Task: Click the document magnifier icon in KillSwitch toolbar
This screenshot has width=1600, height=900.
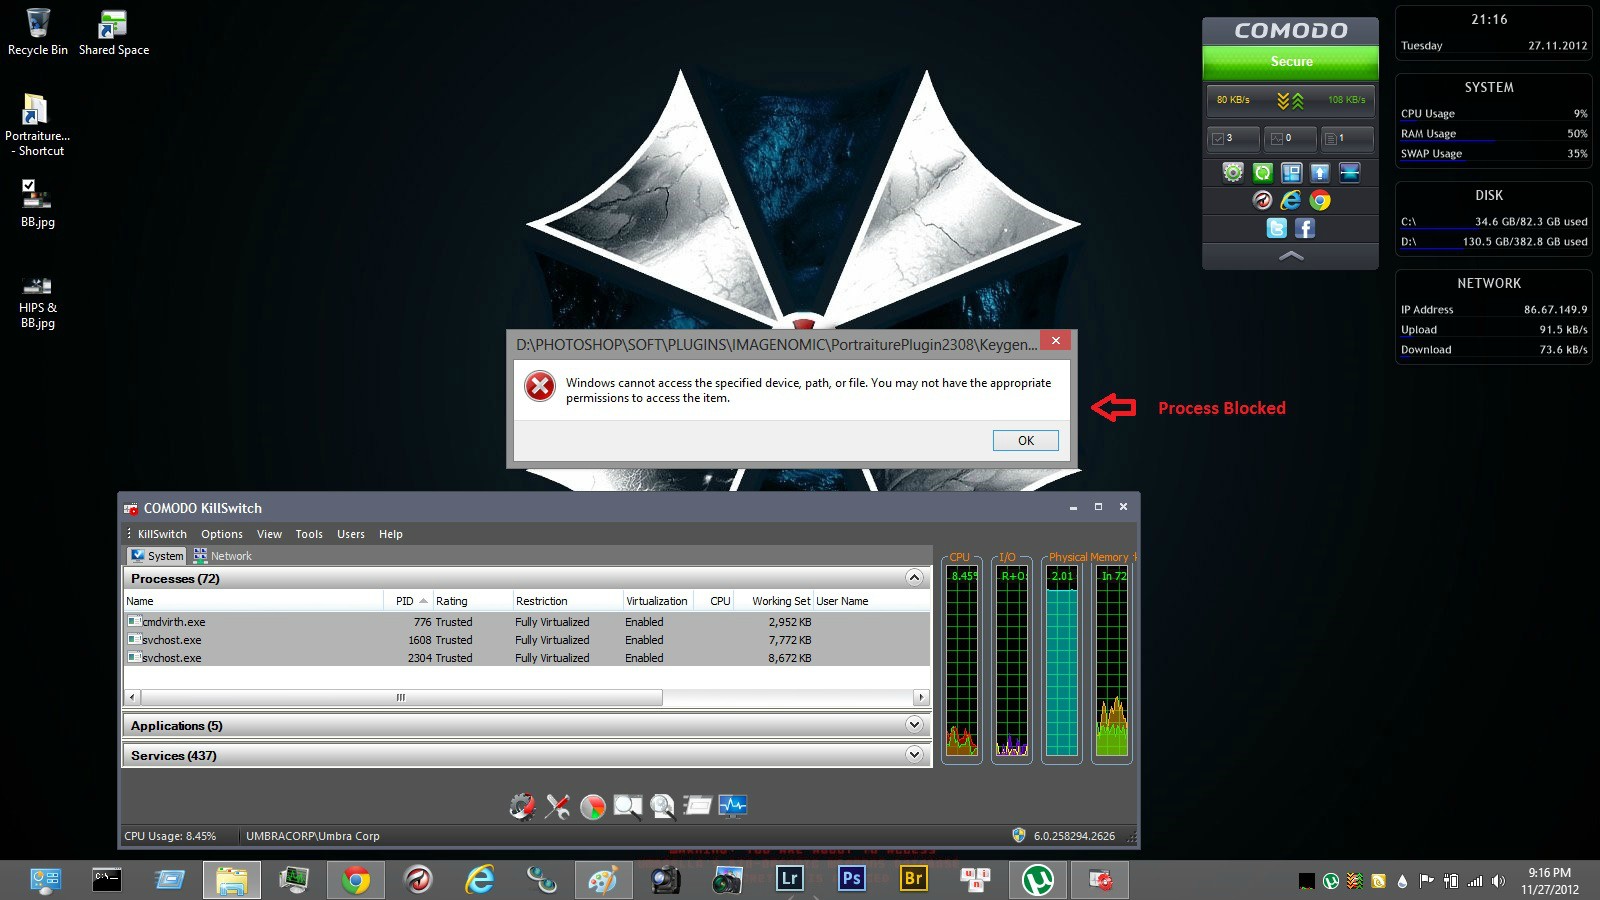Action: (662, 806)
